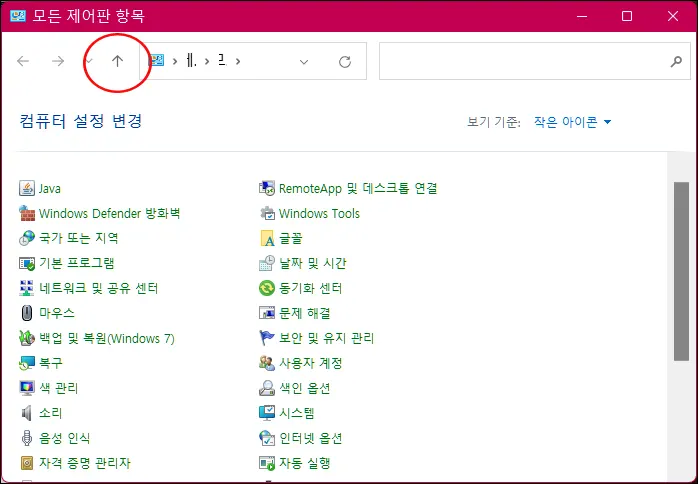This screenshot has height=484, width=698.
Task: Click the calendar clock icon for 날짜 및 시간
Action: pos(267,263)
